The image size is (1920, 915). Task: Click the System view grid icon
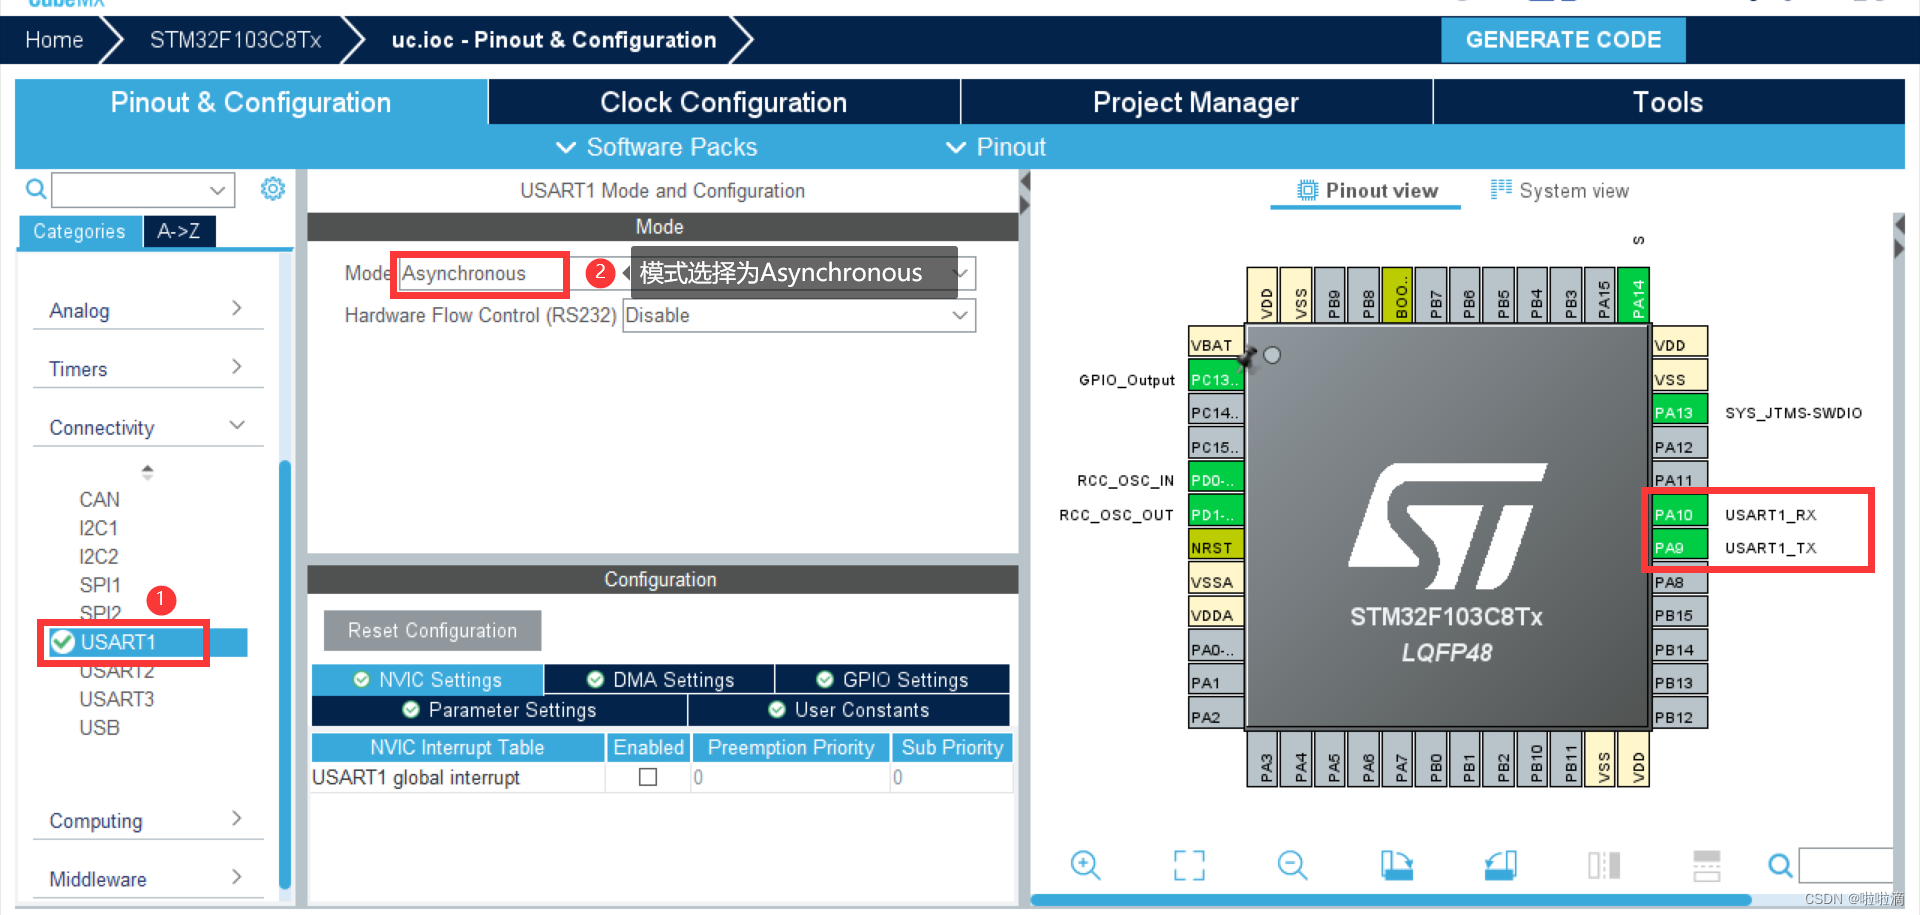1501,189
